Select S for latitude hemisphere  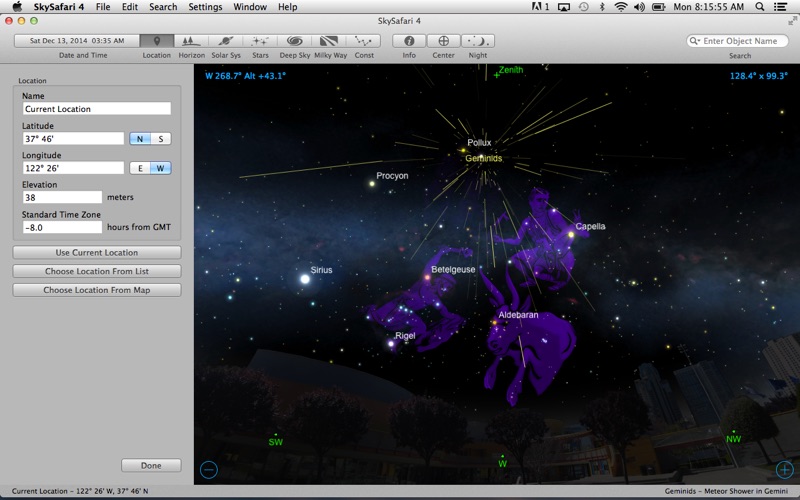161,139
